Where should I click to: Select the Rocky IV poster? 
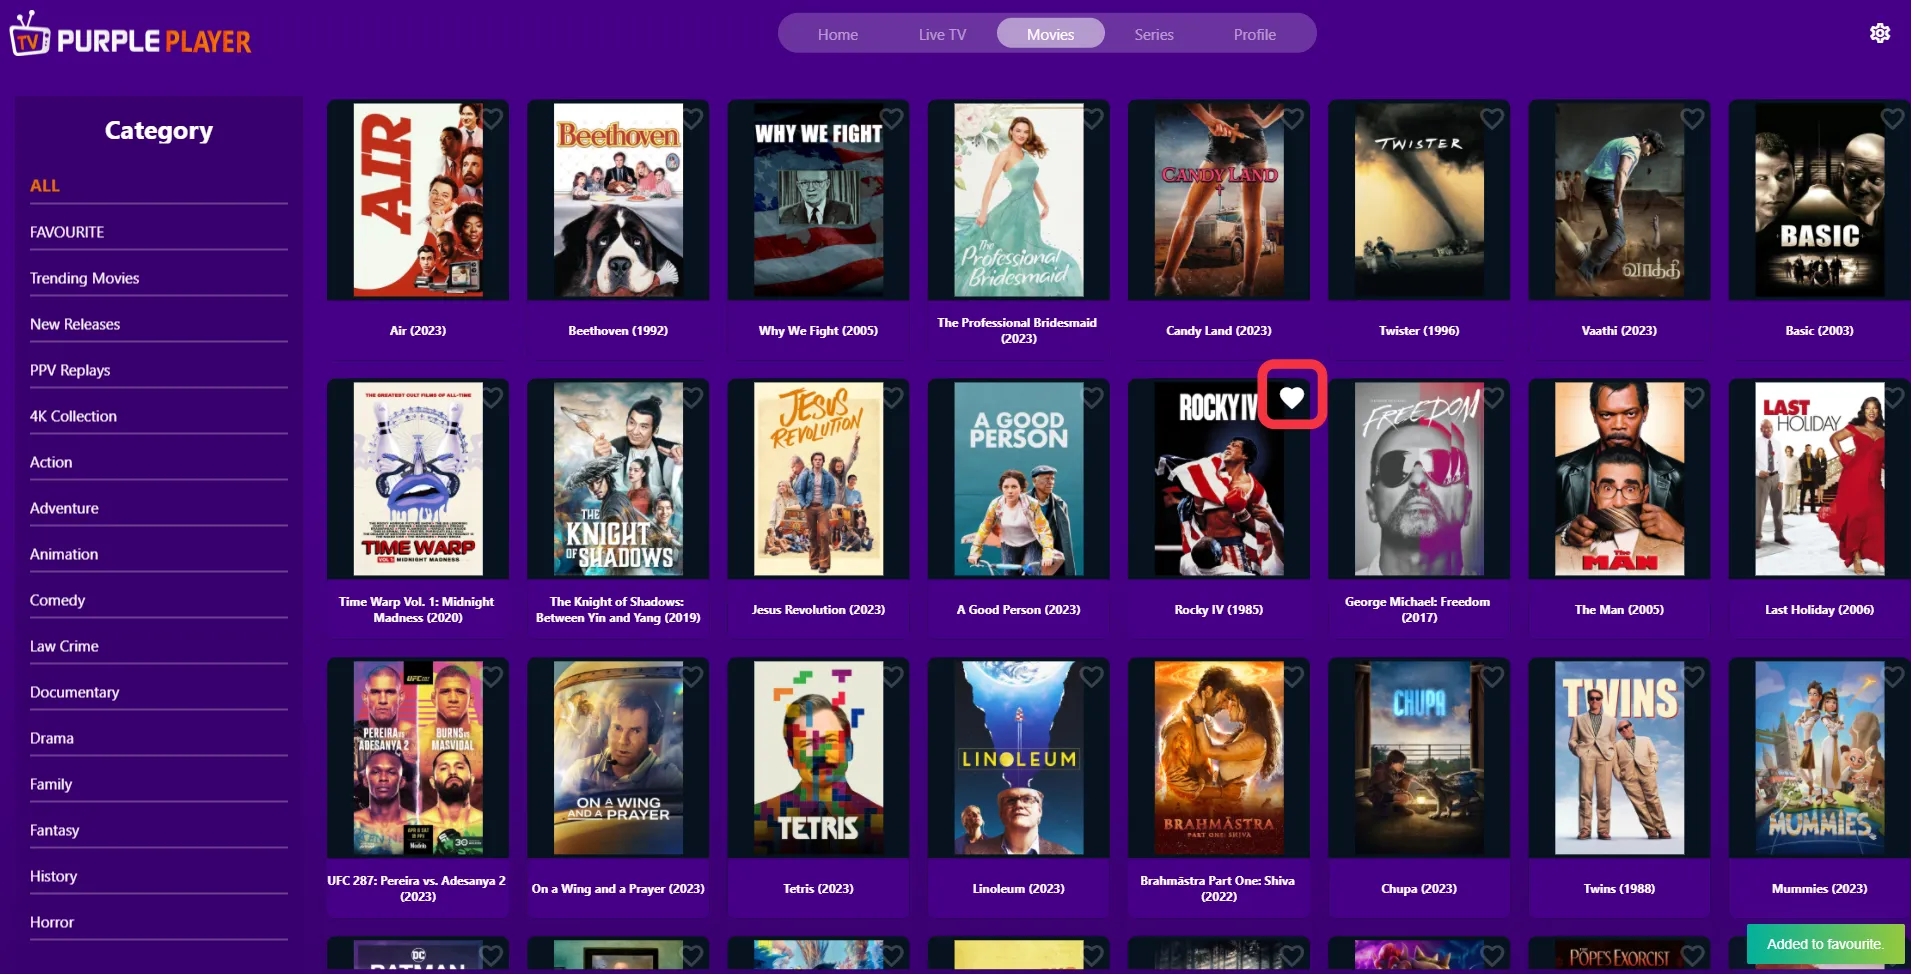tap(1219, 479)
